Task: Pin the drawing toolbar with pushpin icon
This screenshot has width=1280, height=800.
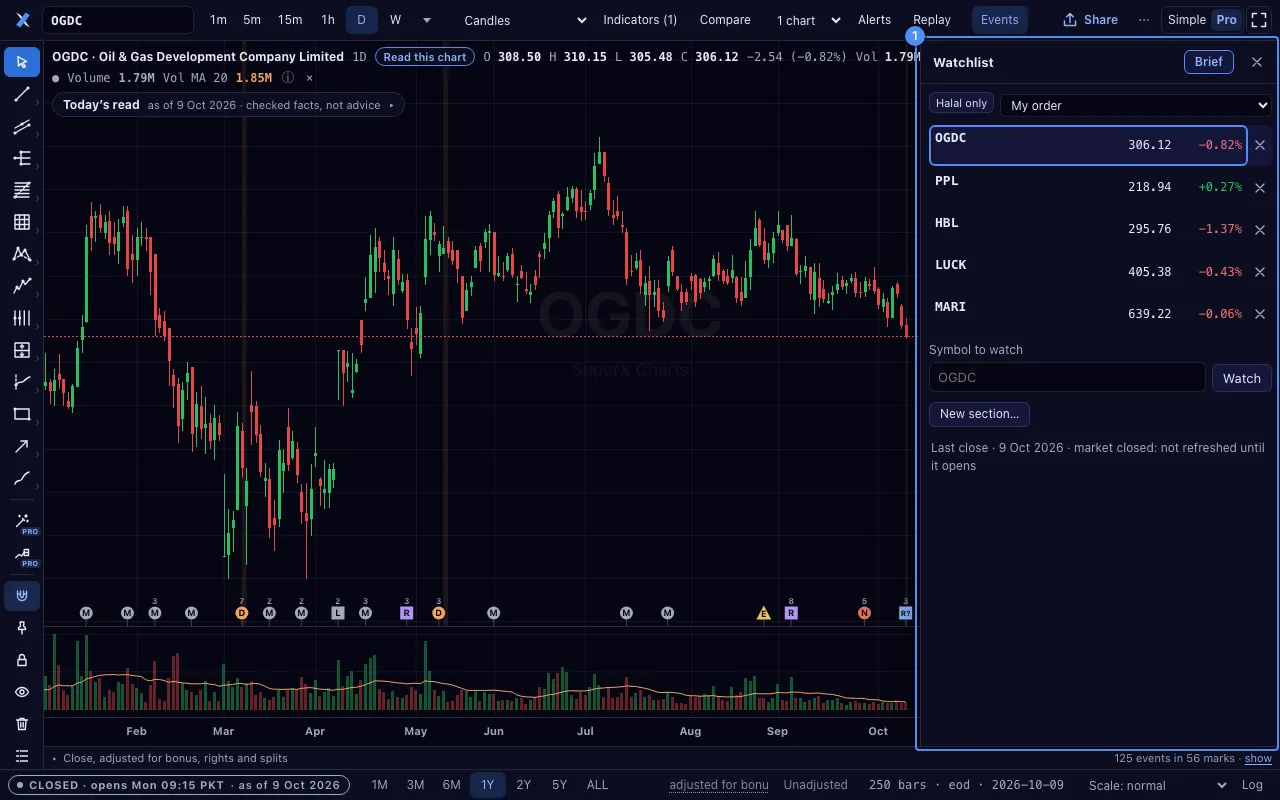Action: [x=22, y=628]
